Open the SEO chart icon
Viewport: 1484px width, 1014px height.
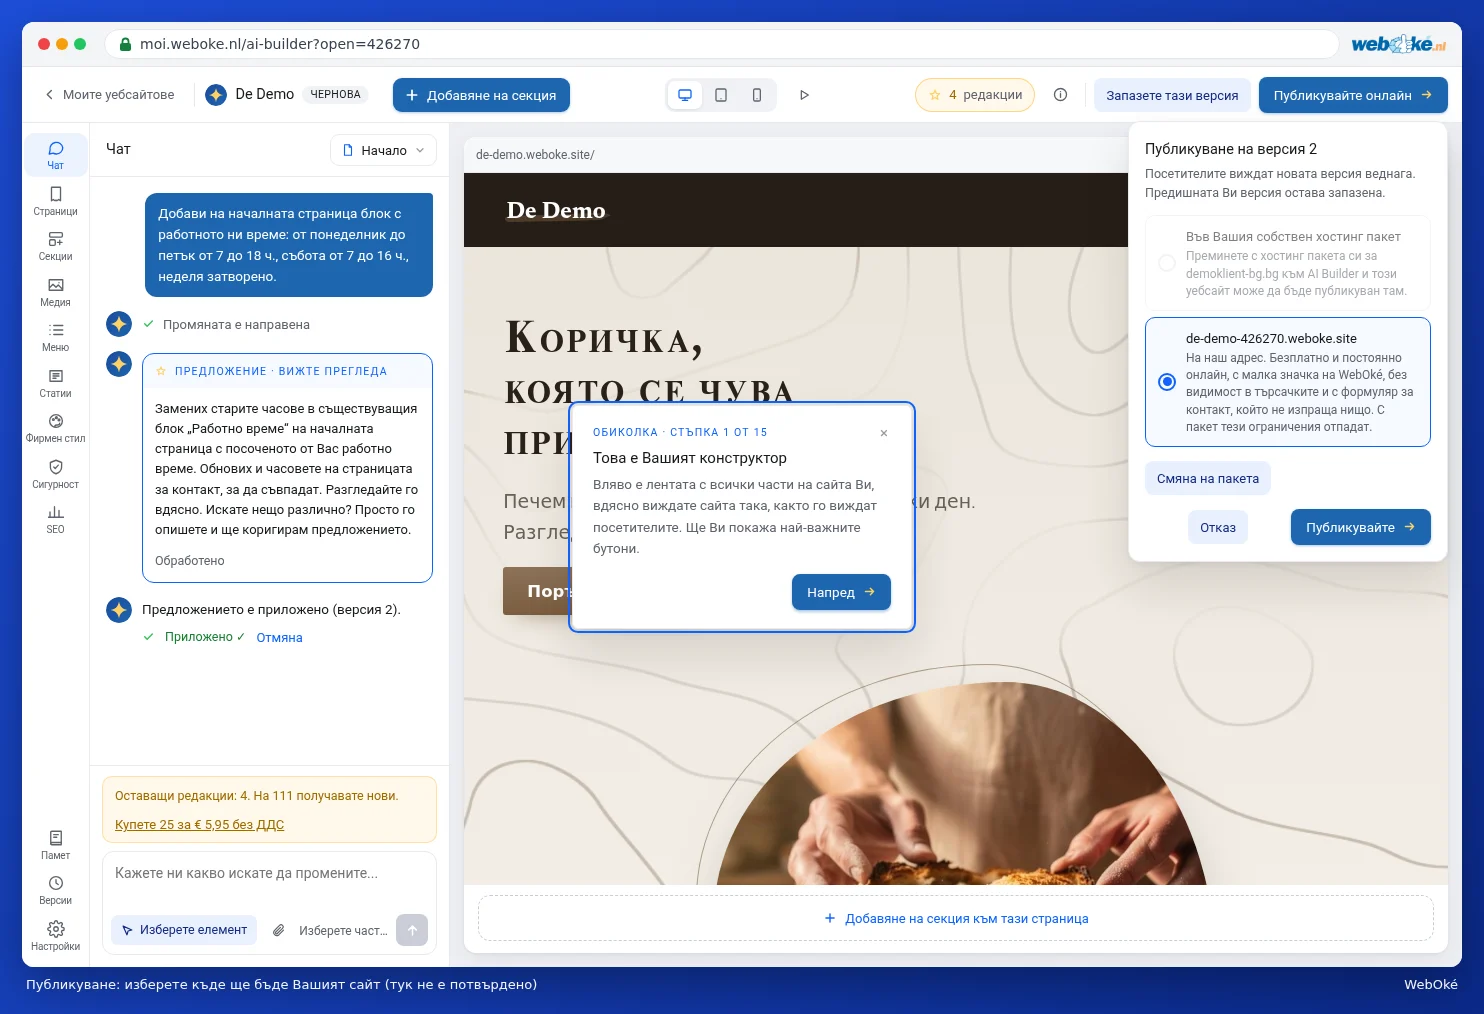tap(55, 519)
